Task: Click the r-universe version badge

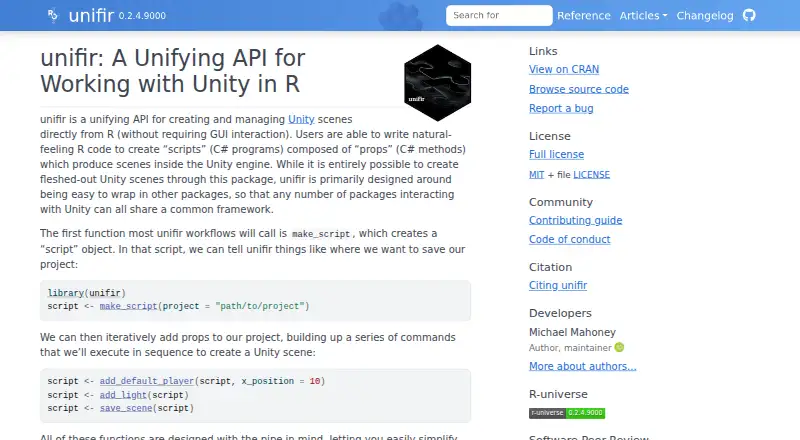Action: pos(567,413)
